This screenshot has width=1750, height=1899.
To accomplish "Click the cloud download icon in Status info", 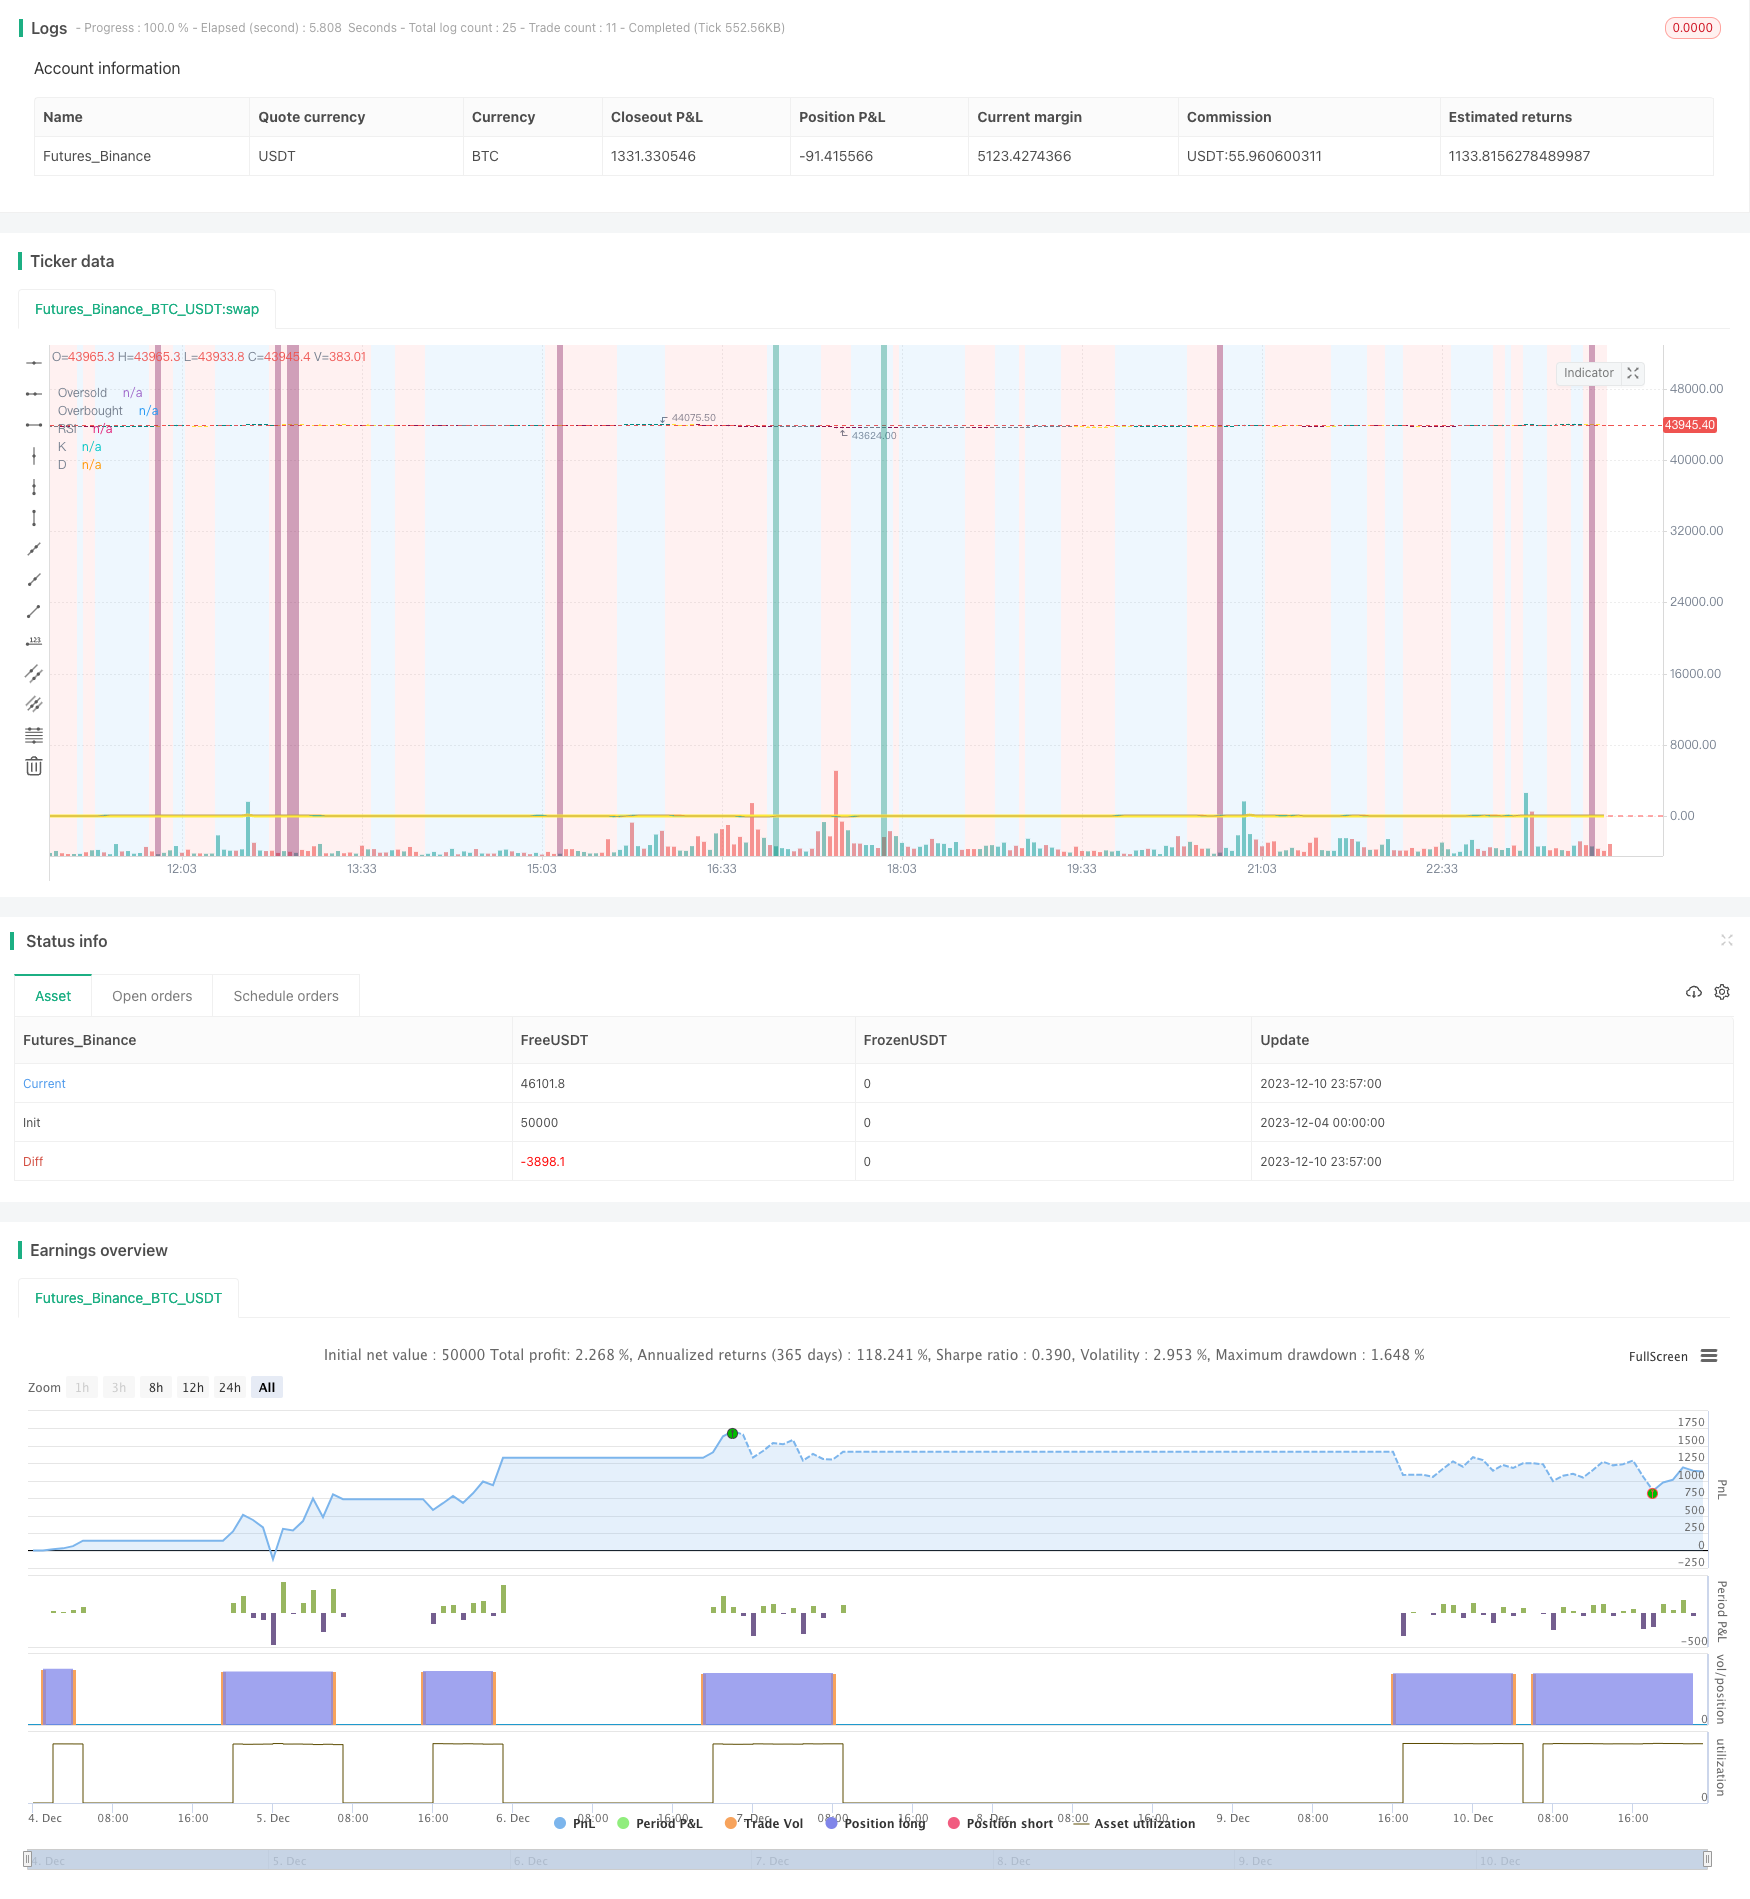I will [x=1693, y=992].
